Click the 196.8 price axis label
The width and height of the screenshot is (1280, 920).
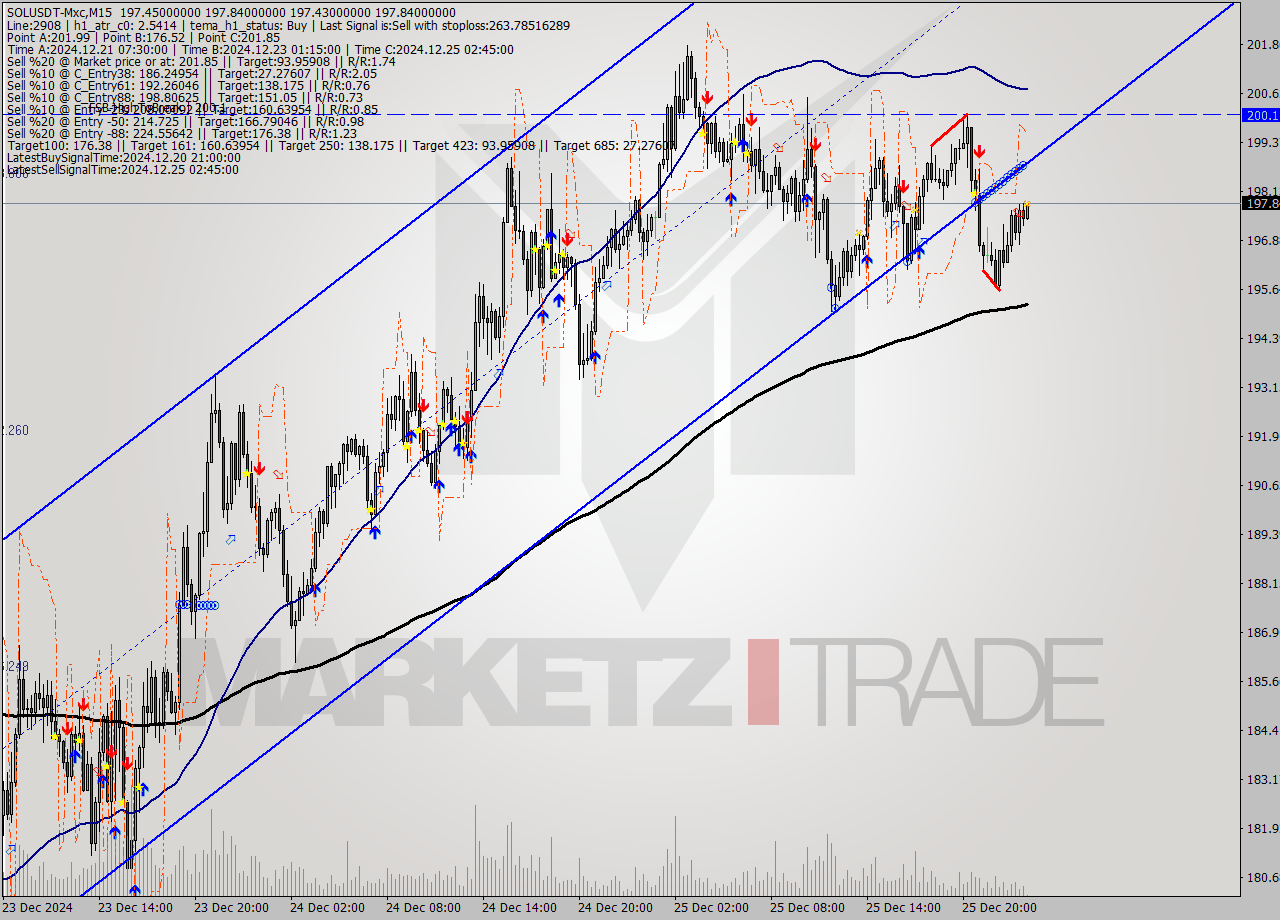click(1262, 240)
